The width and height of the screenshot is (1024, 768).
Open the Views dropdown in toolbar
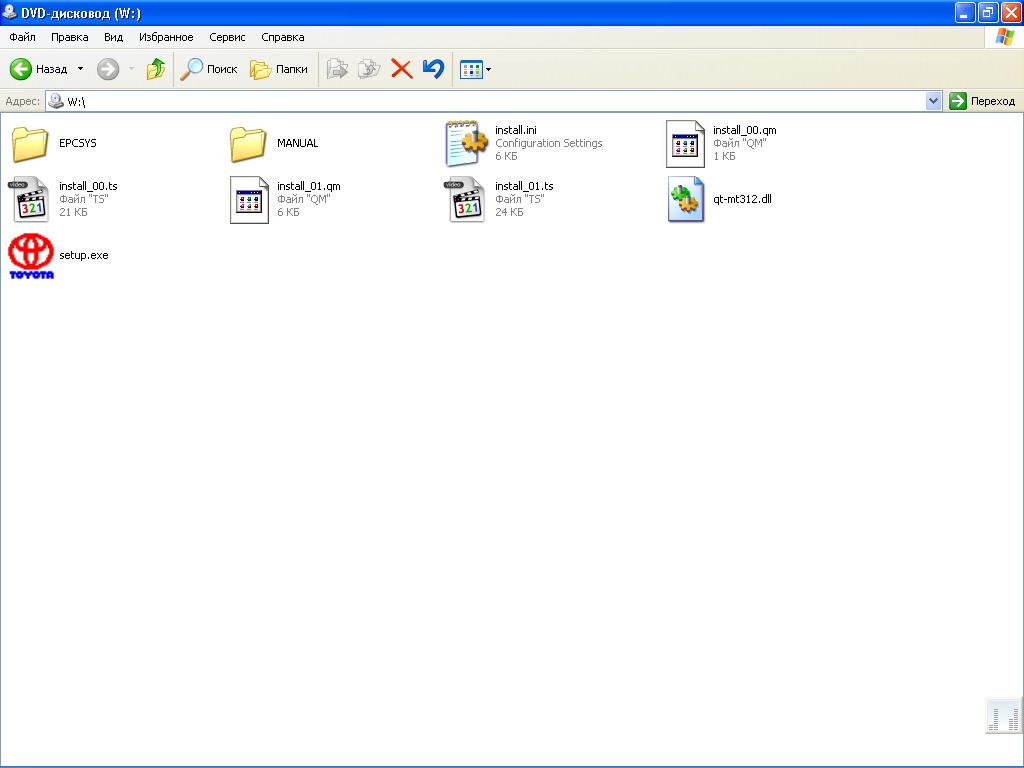(475, 69)
